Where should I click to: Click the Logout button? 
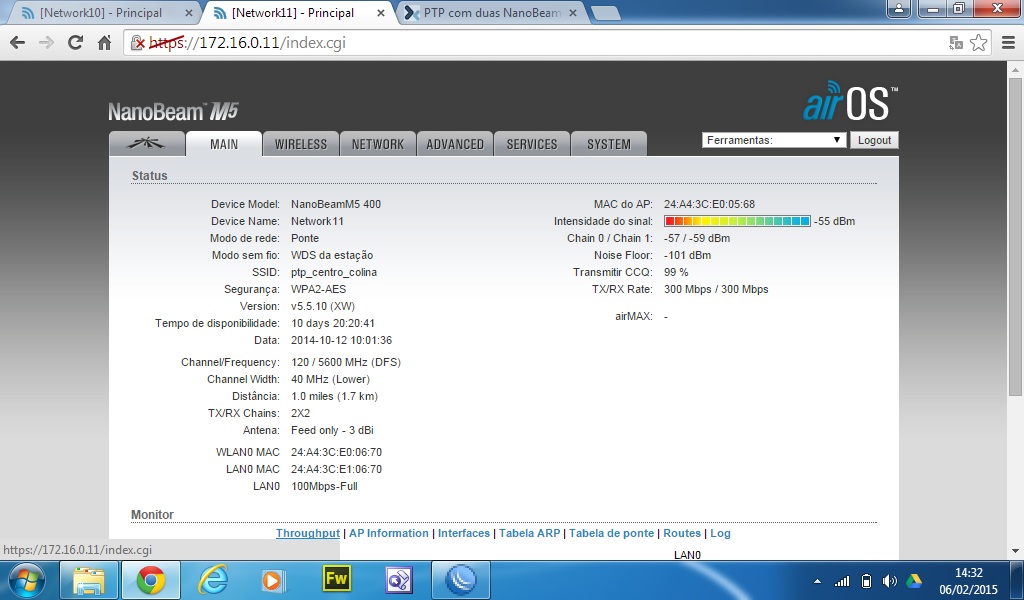tap(874, 140)
